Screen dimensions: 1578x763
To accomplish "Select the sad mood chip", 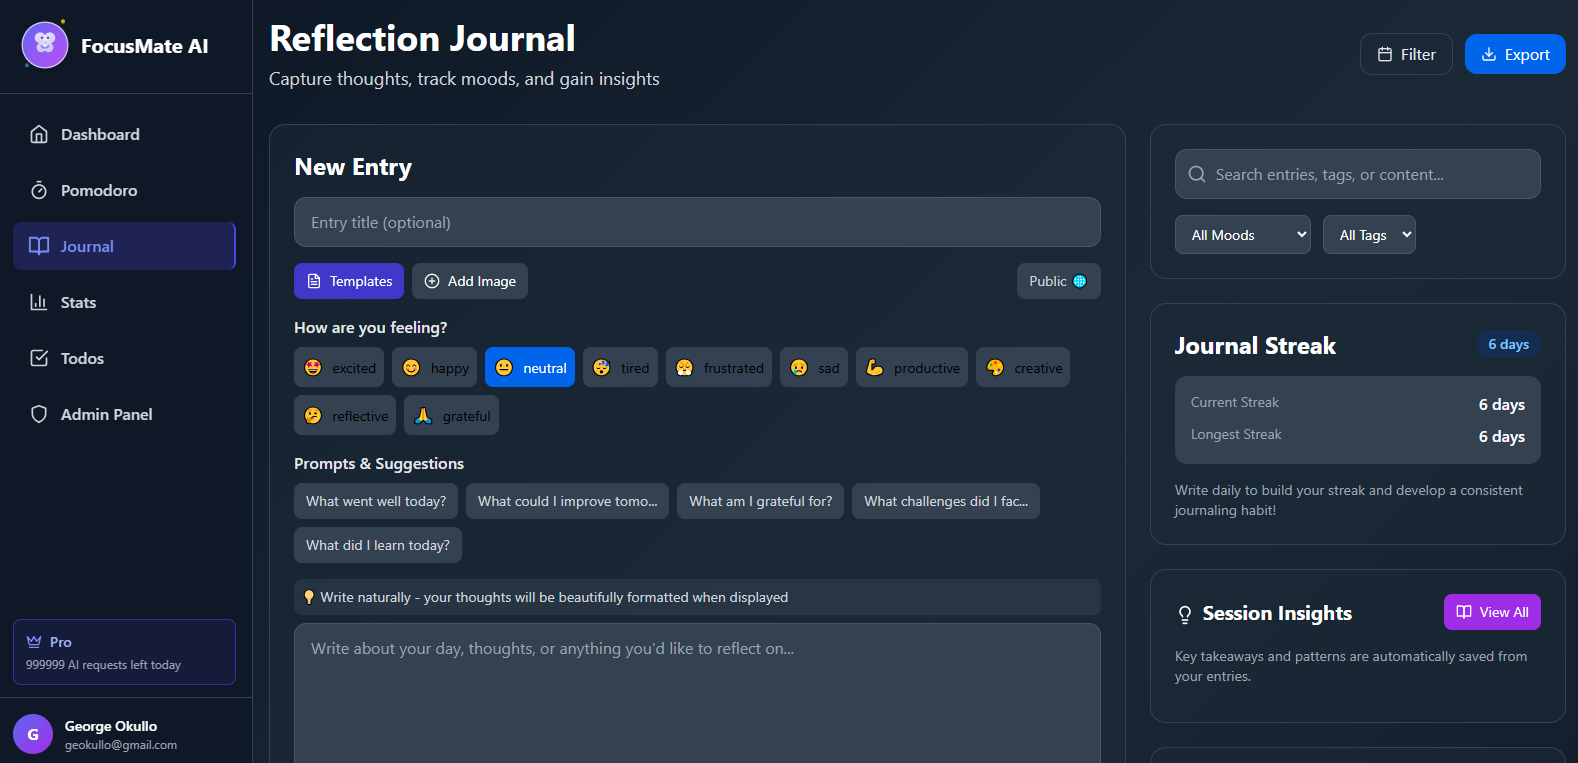I will coord(814,367).
